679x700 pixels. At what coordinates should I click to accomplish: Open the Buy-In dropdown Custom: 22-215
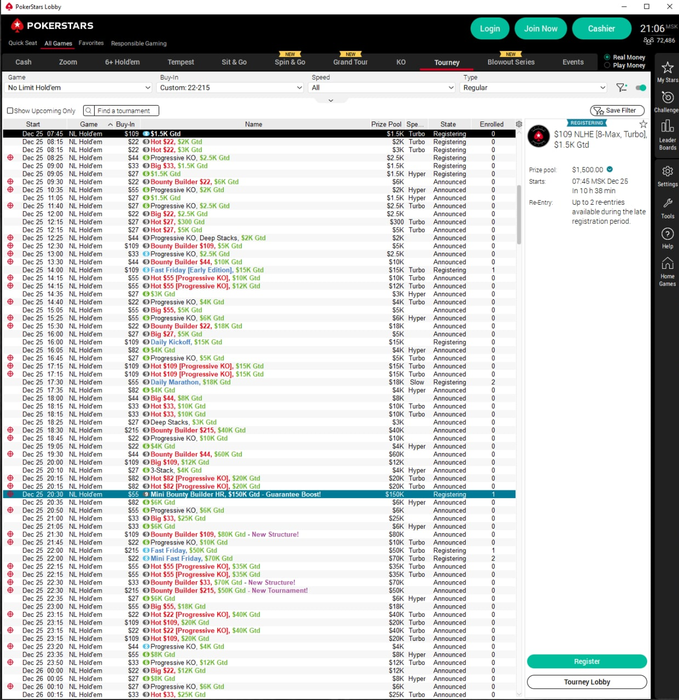pos(230,88)
